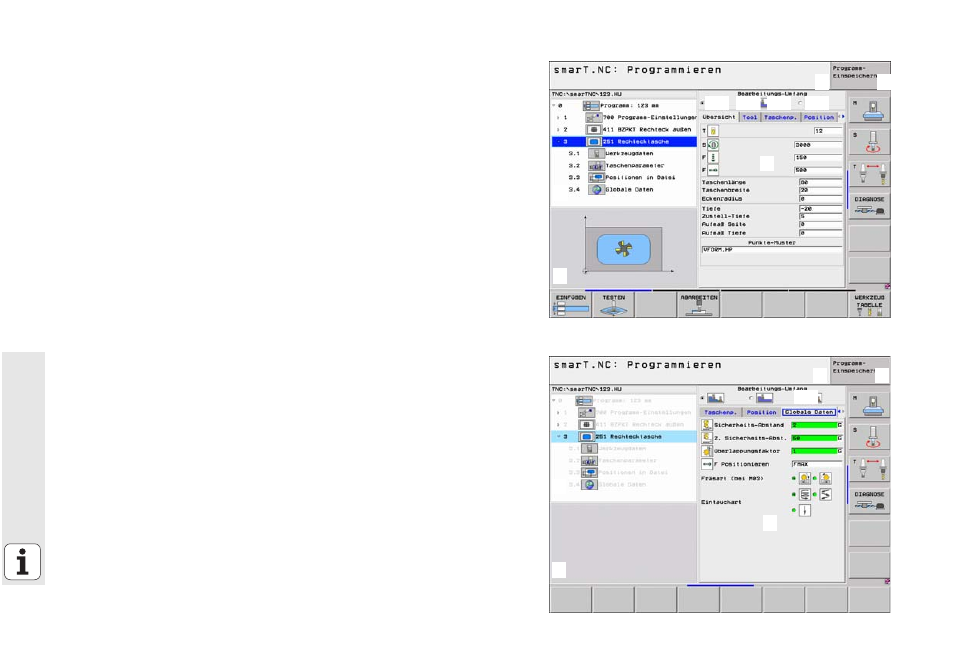
Task: Click the G button beside Überlappungsfaktor
Action: (840, 451)
